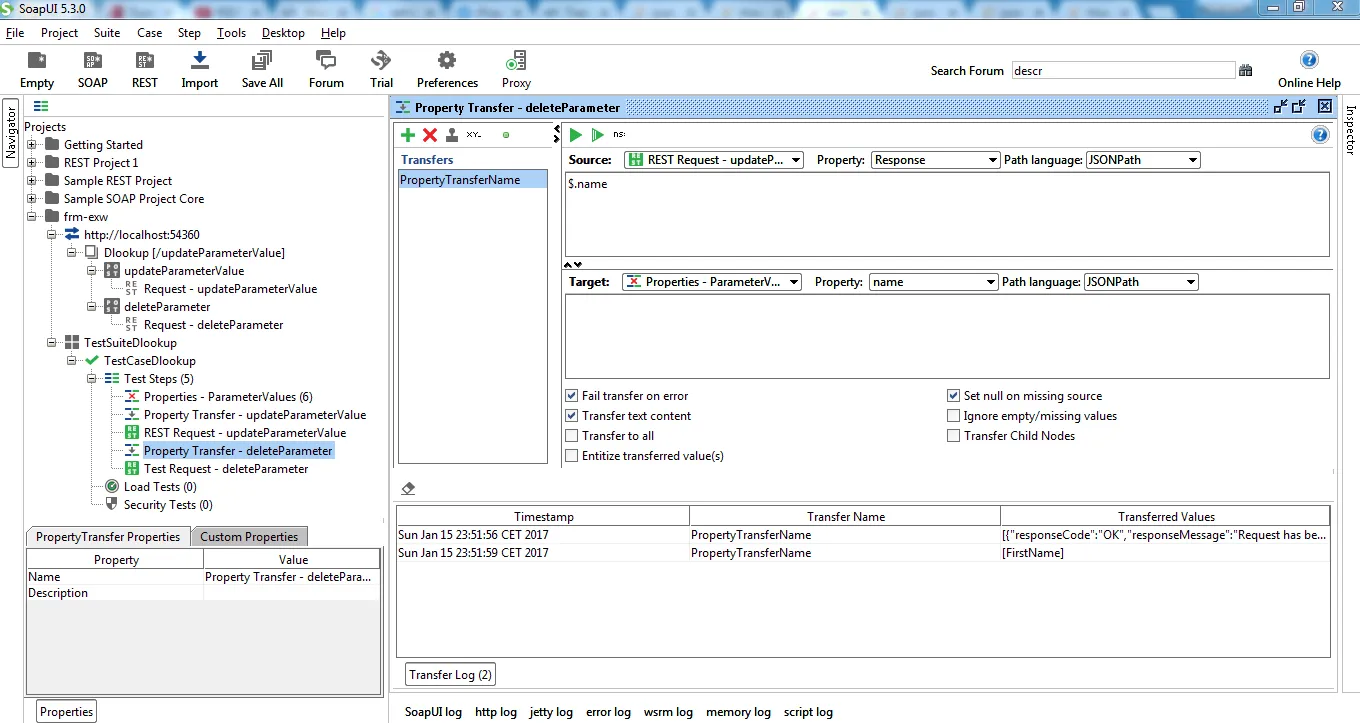Screen dimensions: 1360x723
Task: Open the Source step dropdown
Action: pos(714,160)
